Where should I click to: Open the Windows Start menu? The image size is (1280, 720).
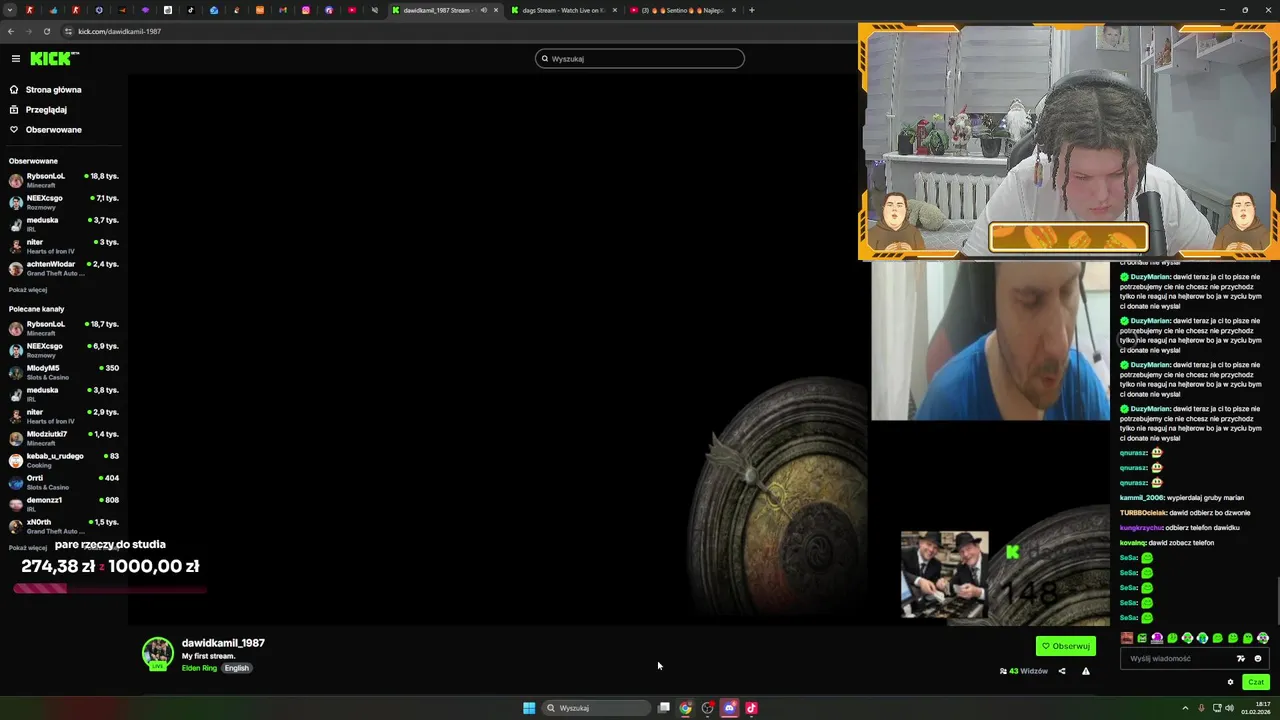529,708
